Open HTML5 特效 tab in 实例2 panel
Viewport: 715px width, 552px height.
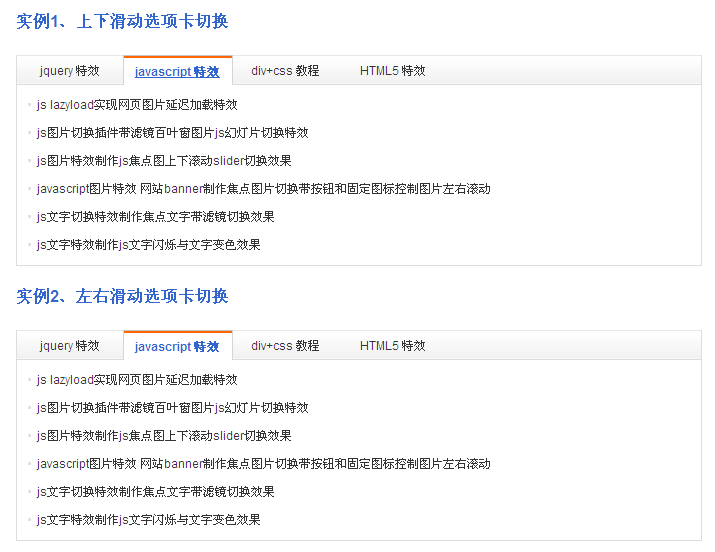(392, 346)
